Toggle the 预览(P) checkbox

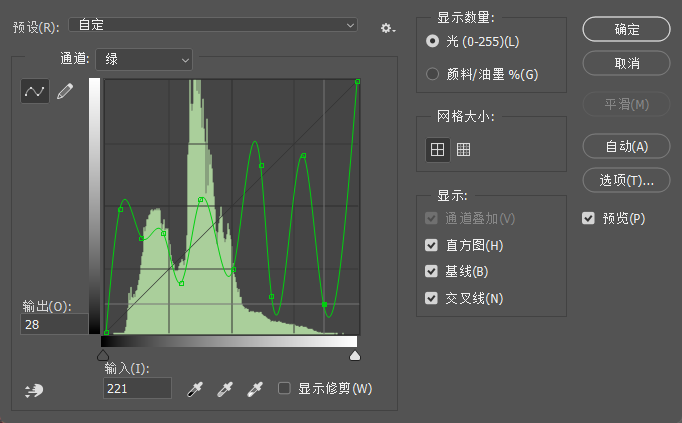pos(588,218)
